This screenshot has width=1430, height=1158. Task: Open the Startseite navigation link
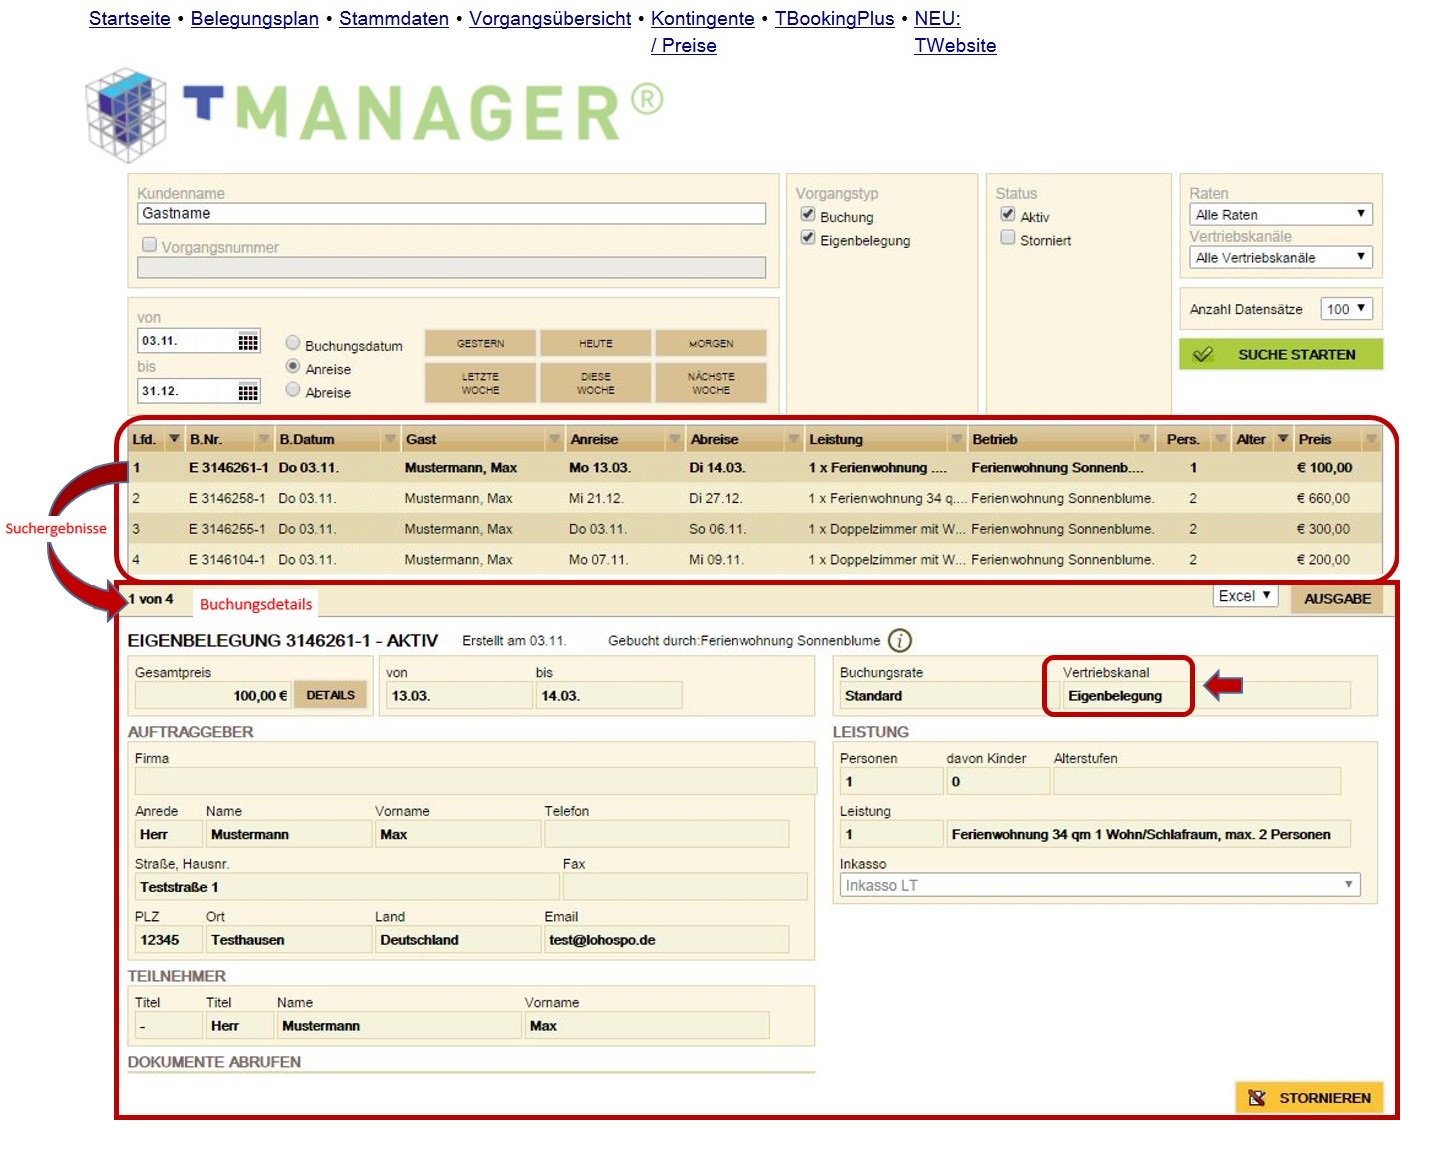[130, 18]
